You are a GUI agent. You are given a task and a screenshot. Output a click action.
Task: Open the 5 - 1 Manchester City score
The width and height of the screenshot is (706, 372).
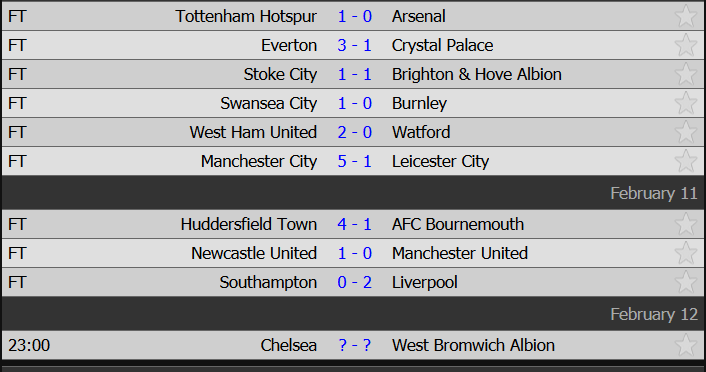pos(354,161)
